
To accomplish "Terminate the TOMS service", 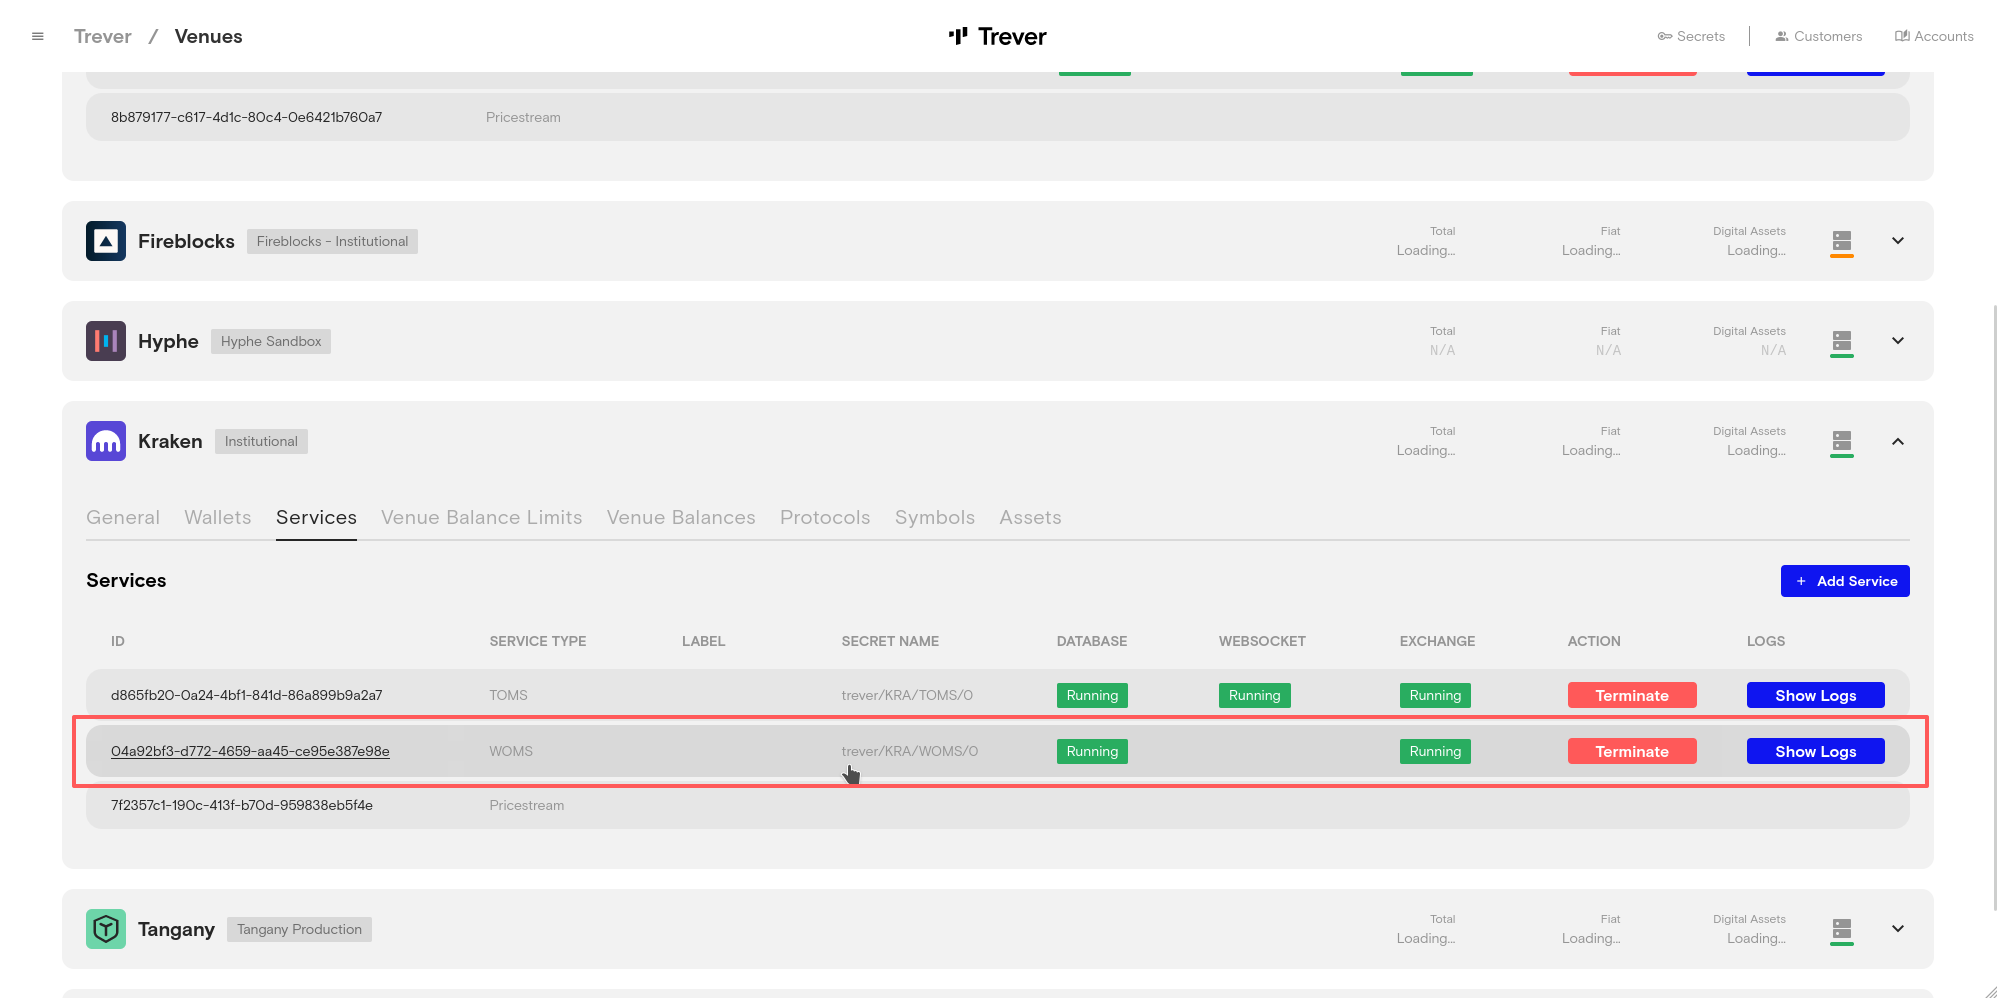I will click(x=1631, y=696).
